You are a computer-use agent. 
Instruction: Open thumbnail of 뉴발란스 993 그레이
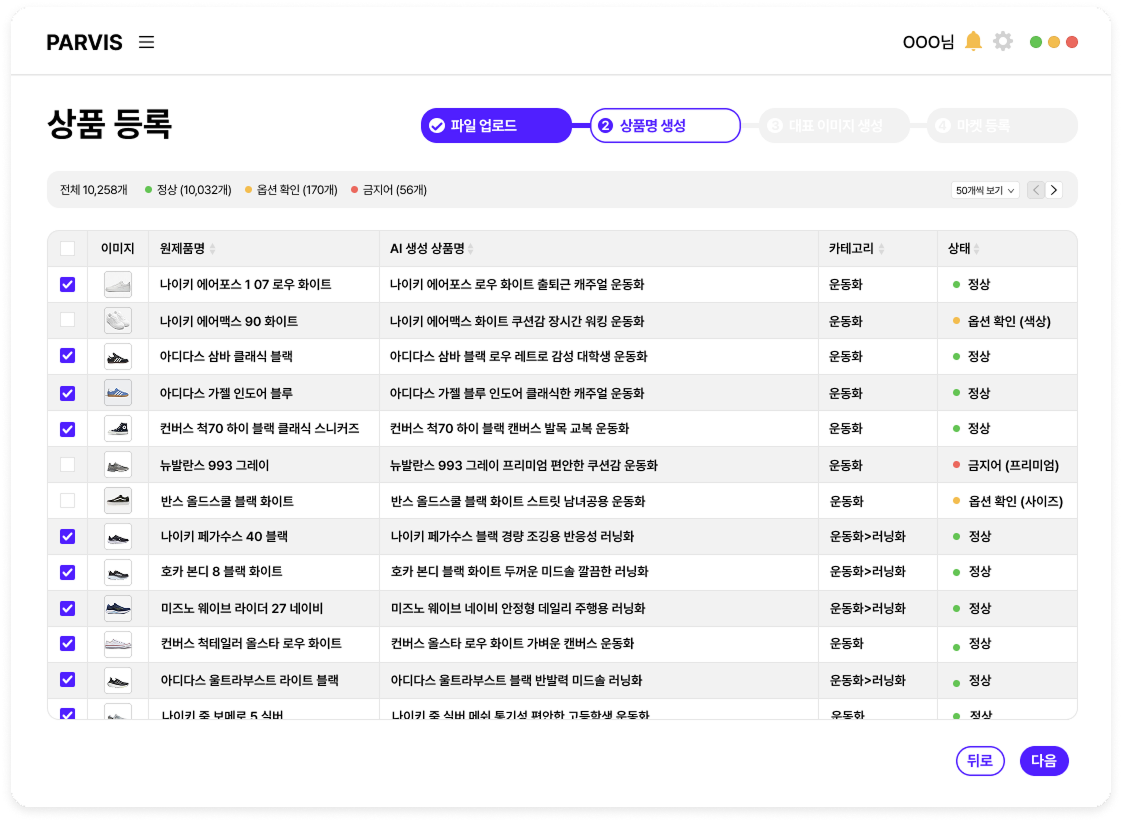117,465
